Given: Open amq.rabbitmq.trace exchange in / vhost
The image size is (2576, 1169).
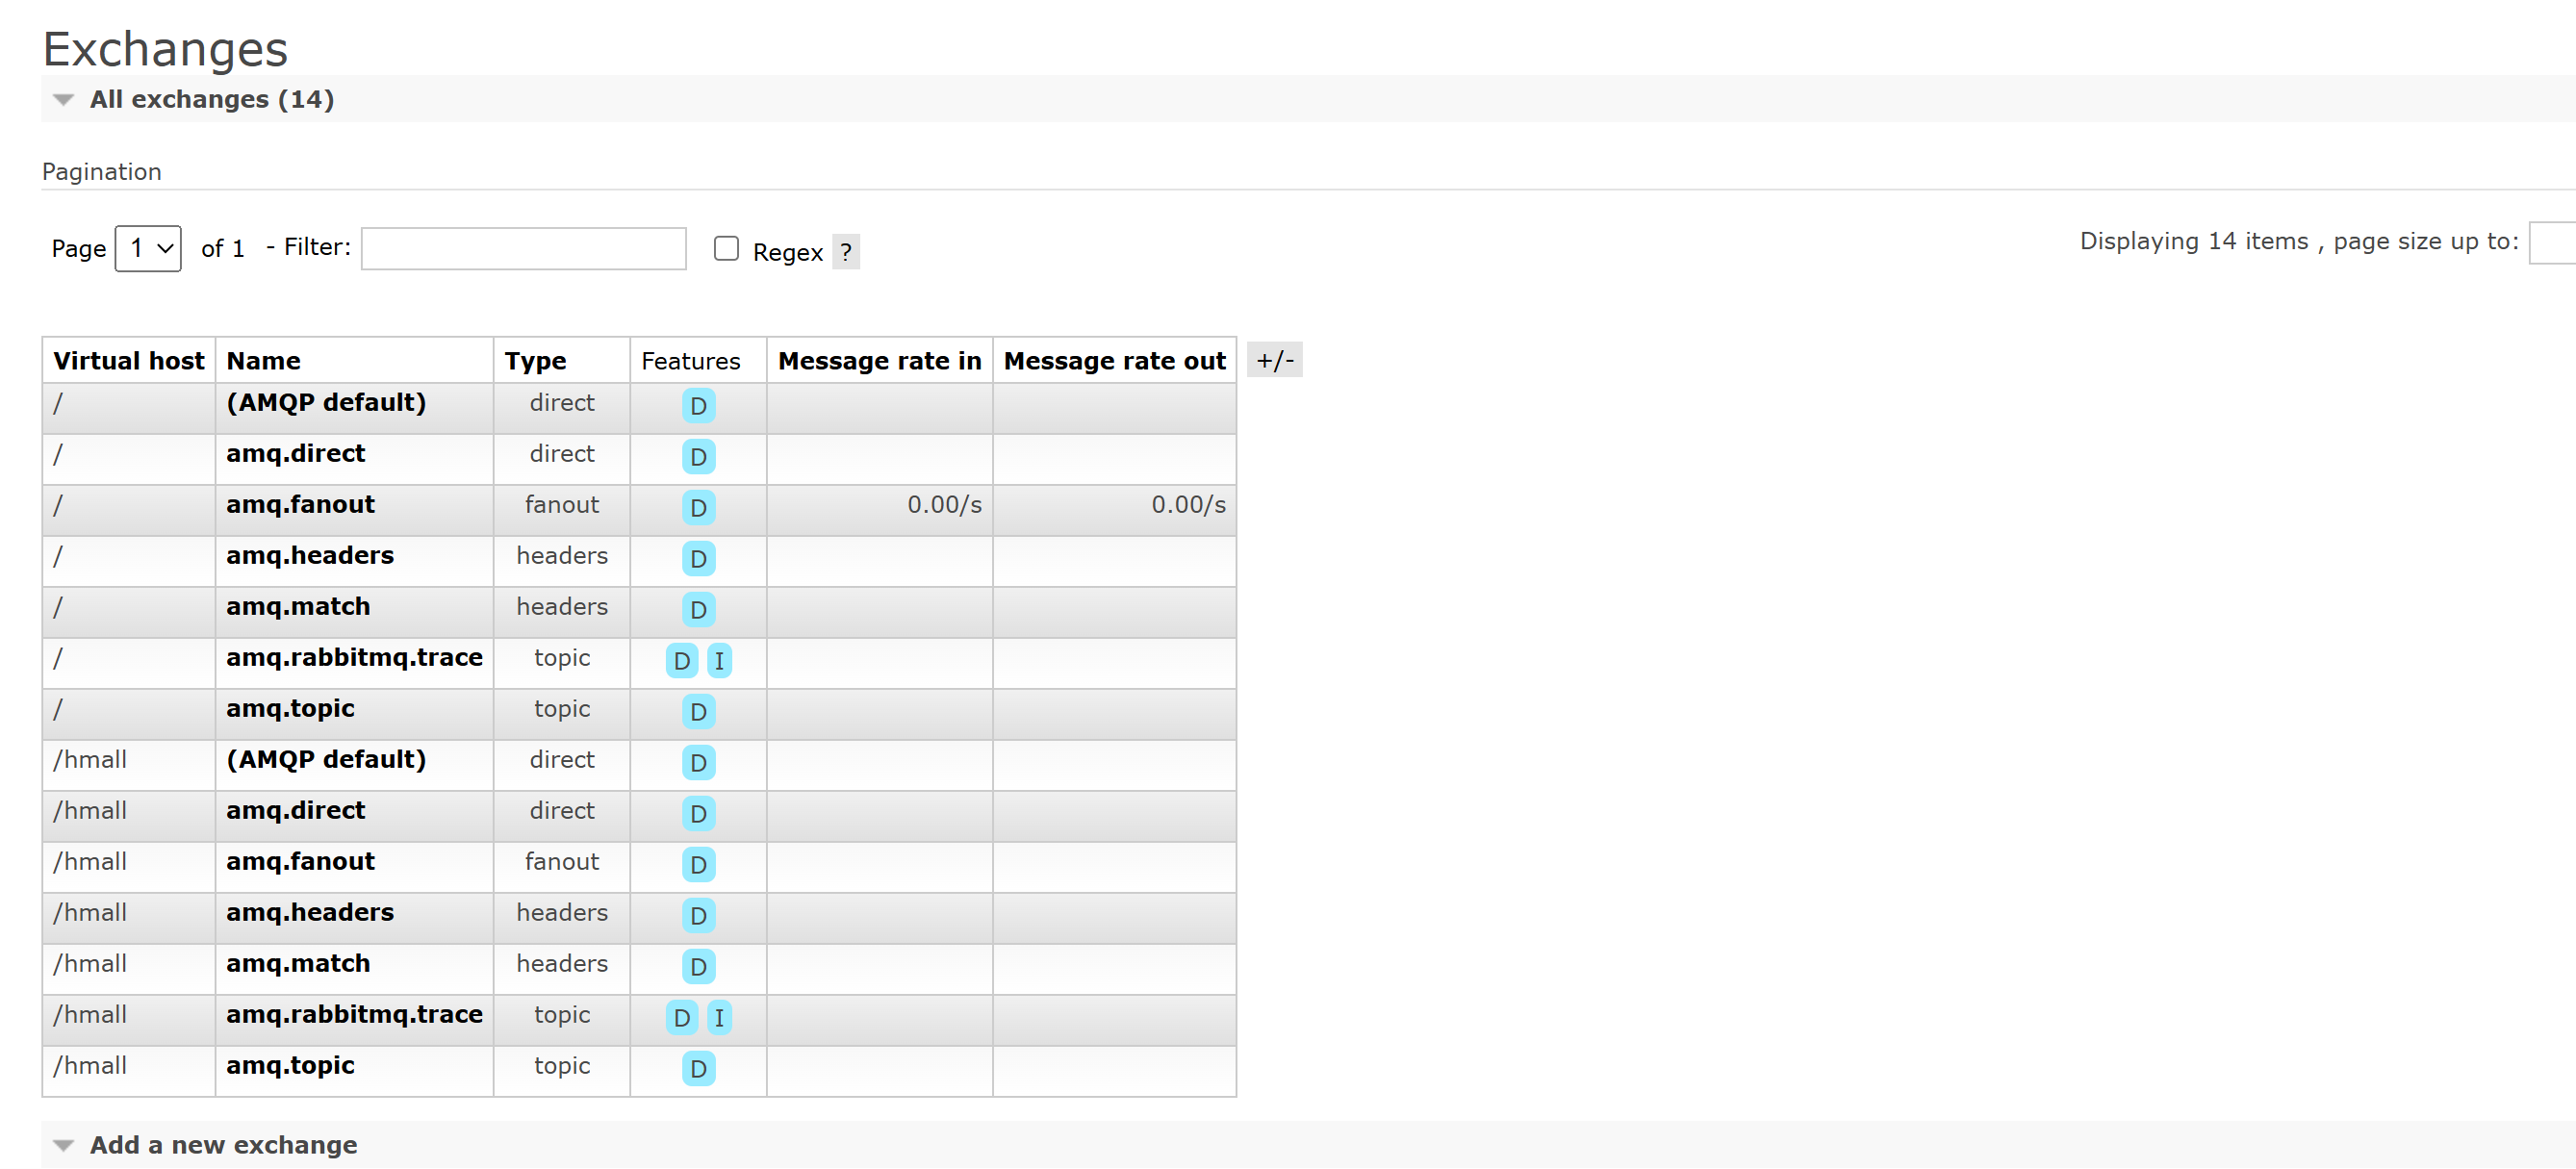Looking at the screenshot, I should pyautogui.click(x=354, y=658).
